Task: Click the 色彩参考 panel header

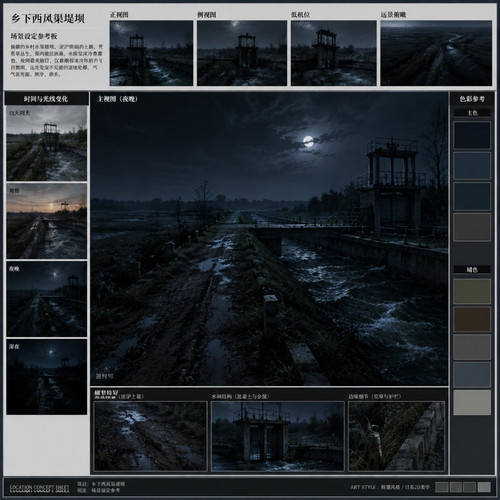Action: (472, 99)
